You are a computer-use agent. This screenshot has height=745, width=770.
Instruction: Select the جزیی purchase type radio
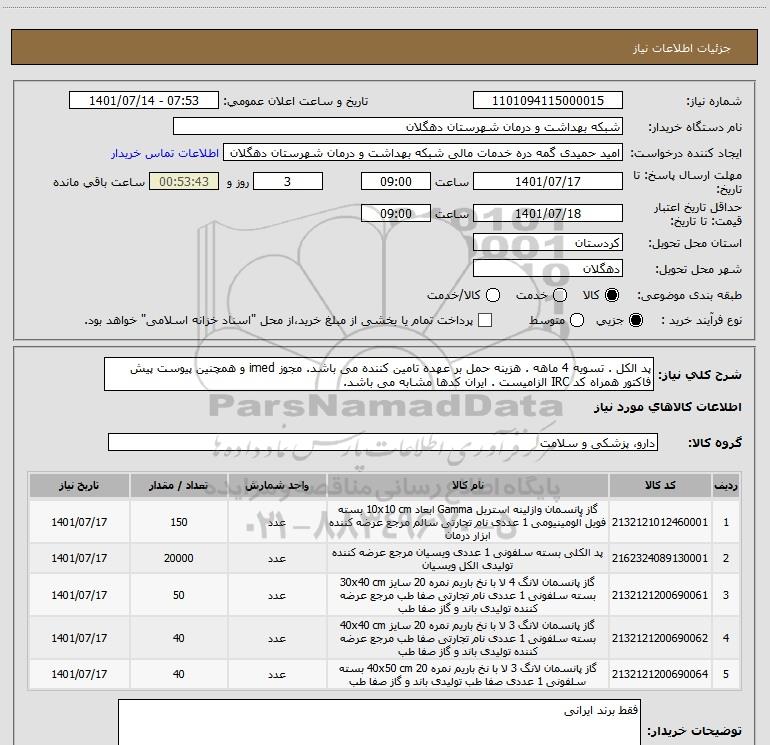coord(635,320)
